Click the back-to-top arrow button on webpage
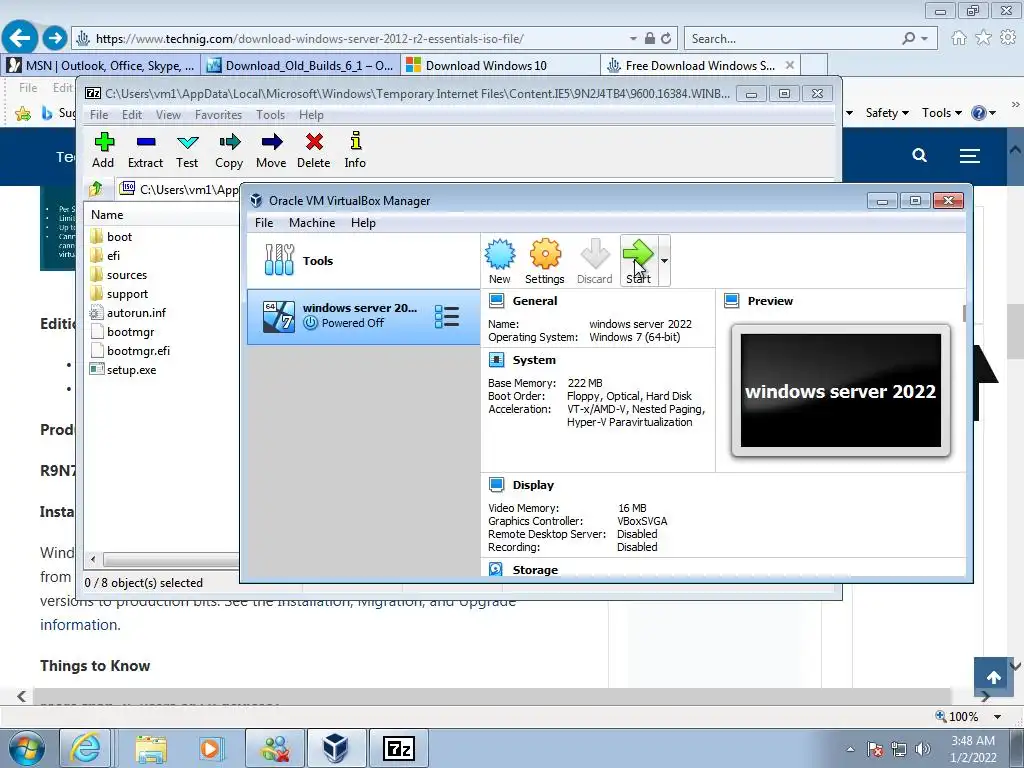 [x=994, y=677]
